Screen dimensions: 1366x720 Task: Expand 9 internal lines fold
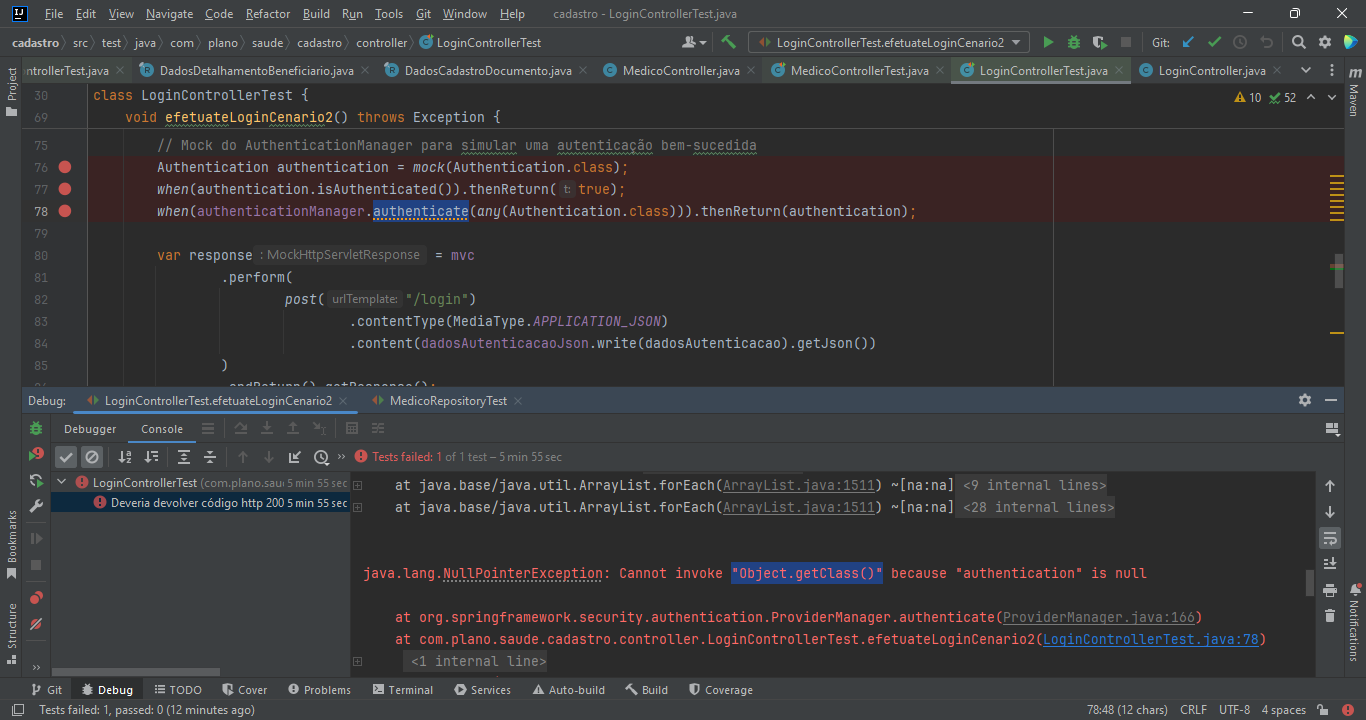pyautogui.click(x=1034, y=485)
